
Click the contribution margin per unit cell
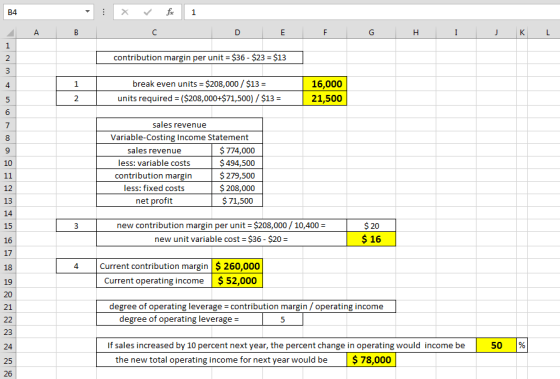tap(200, 58)
